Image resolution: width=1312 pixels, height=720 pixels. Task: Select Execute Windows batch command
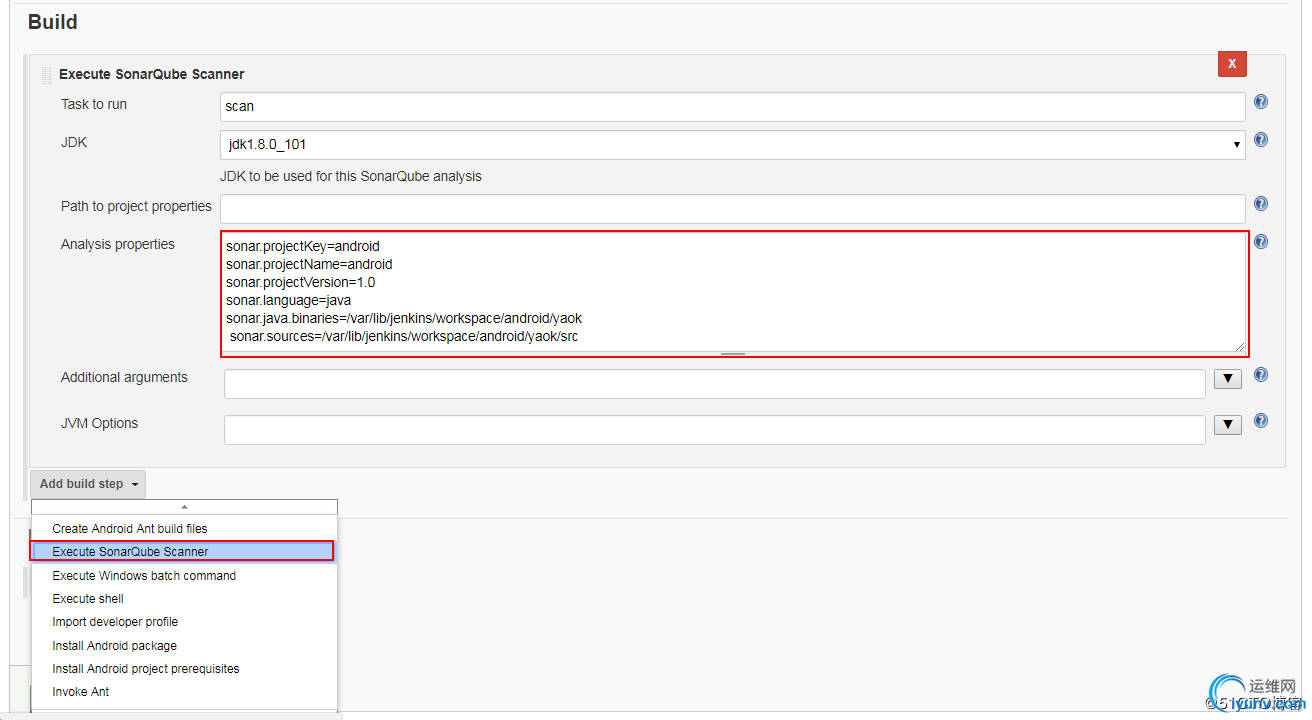pos(184,576)
